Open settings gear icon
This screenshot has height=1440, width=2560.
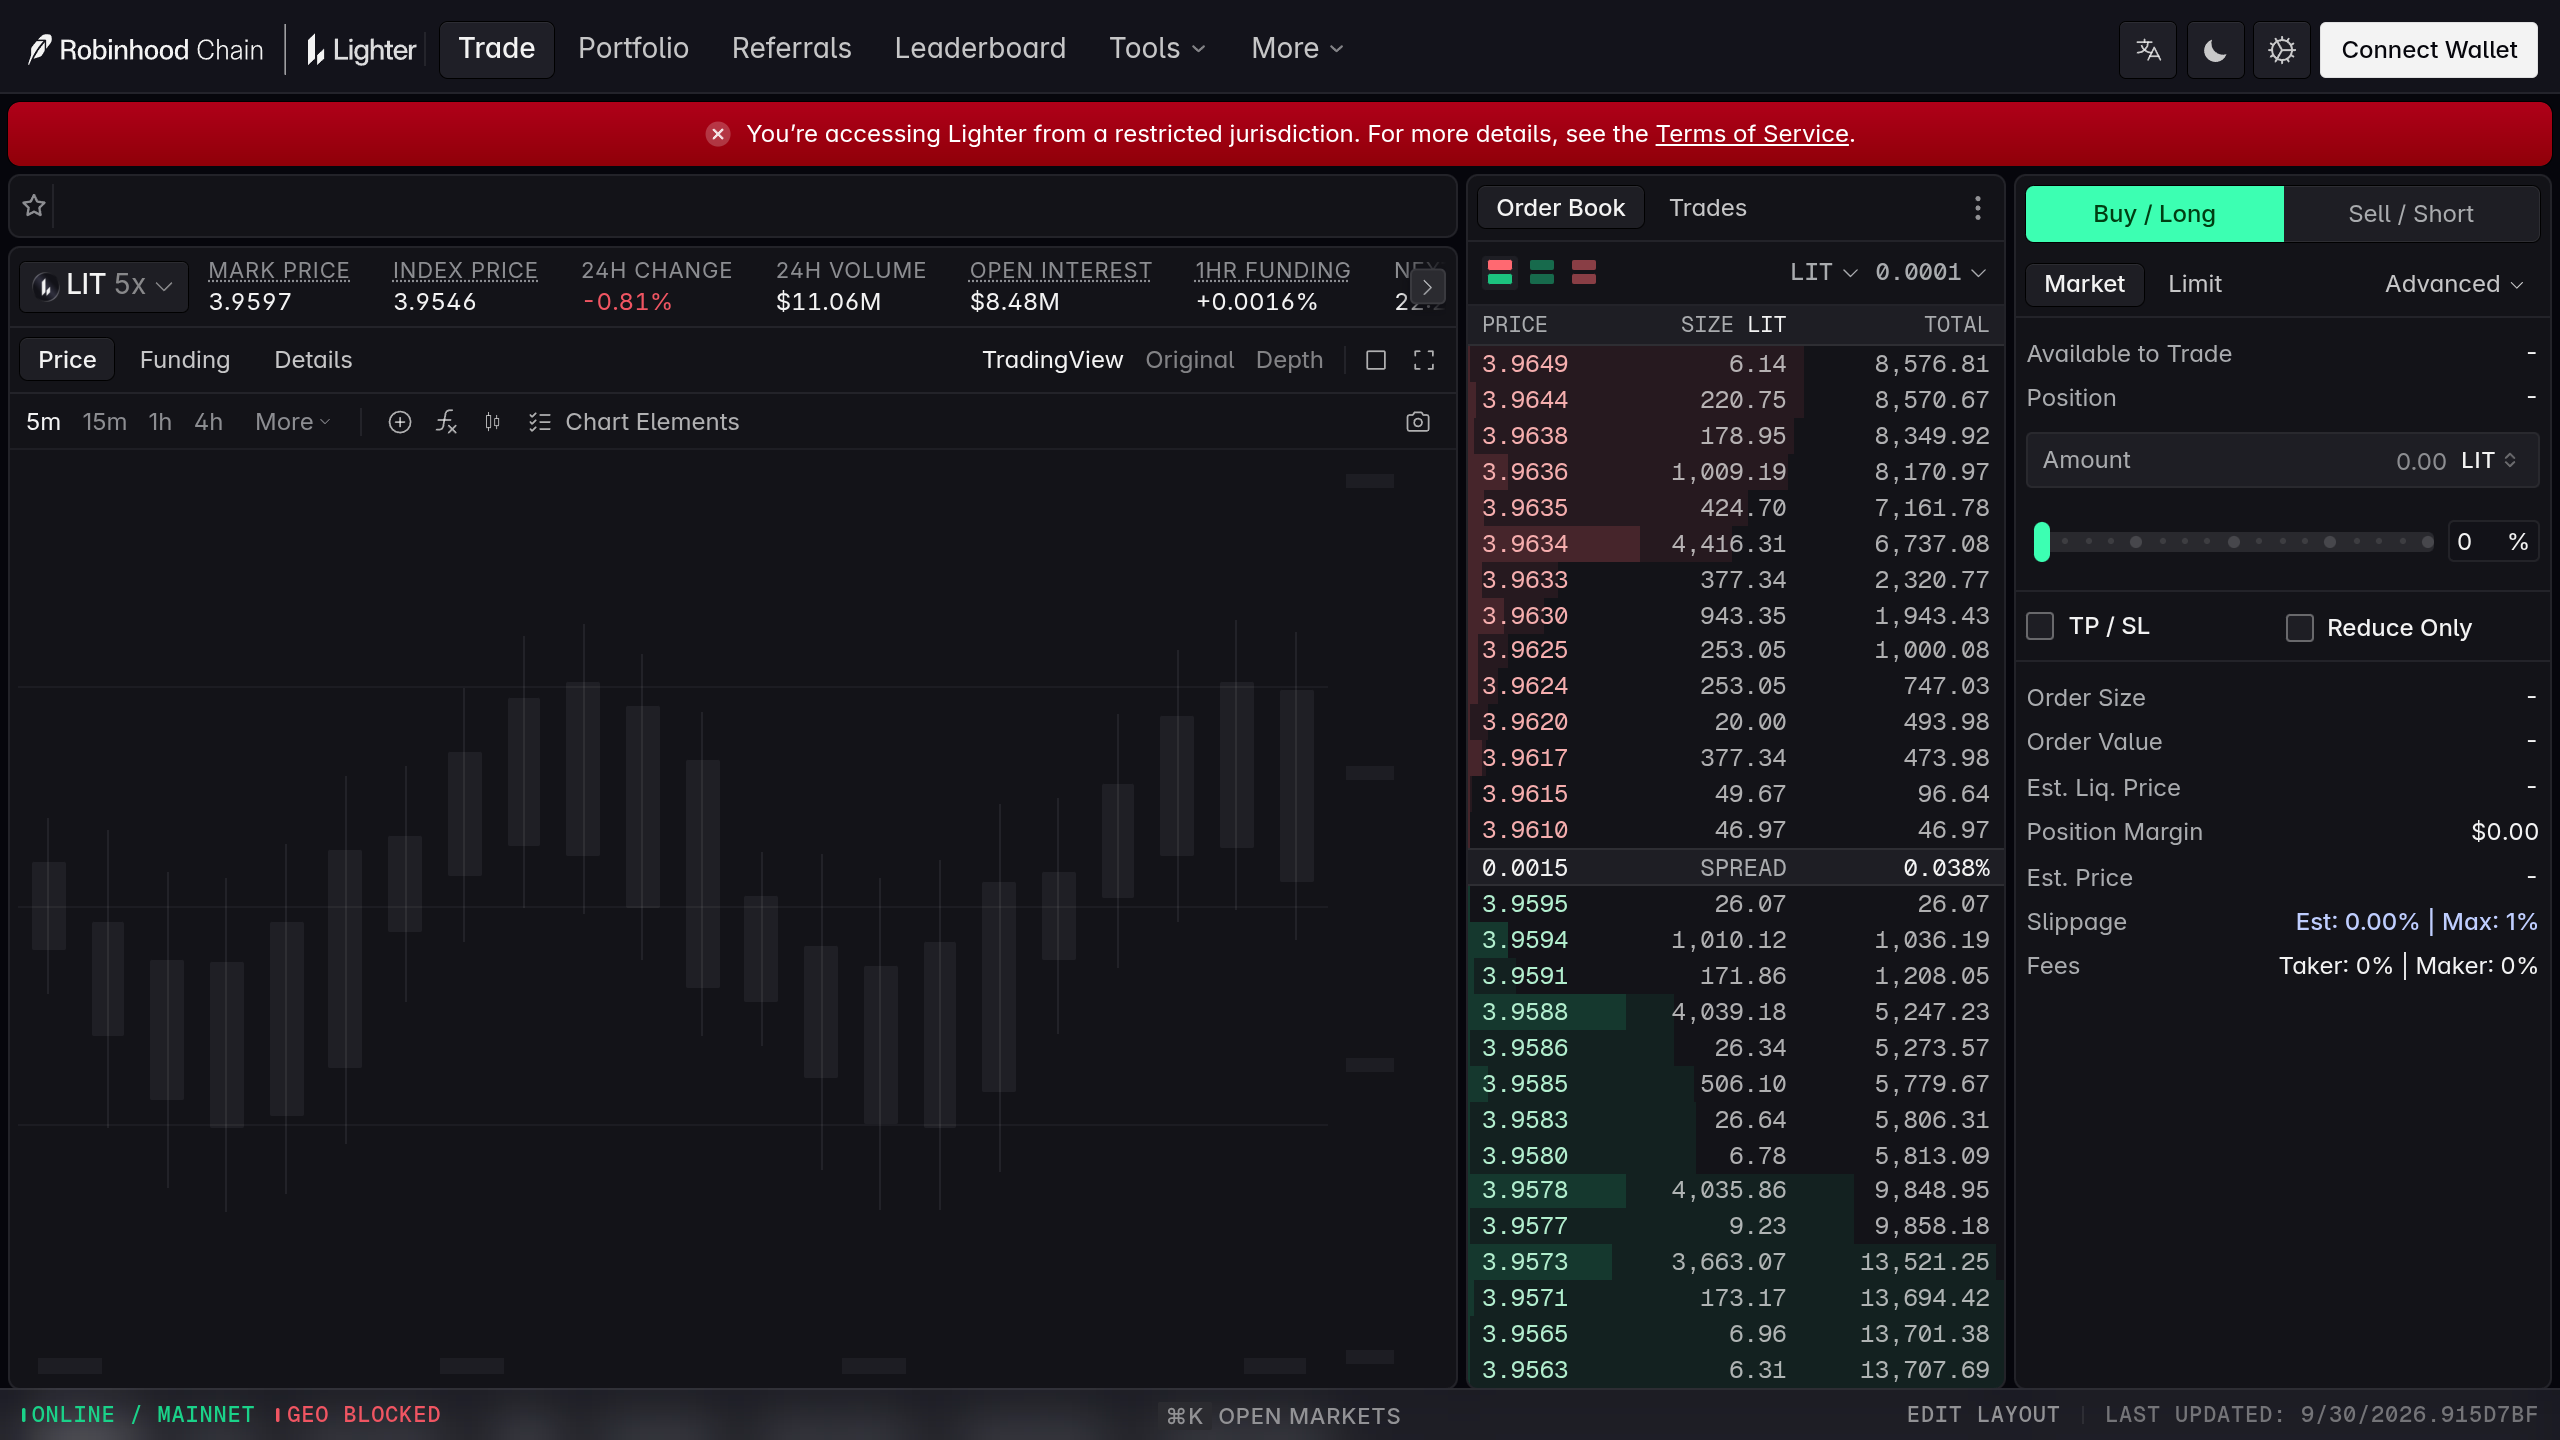coord(2282,50)
